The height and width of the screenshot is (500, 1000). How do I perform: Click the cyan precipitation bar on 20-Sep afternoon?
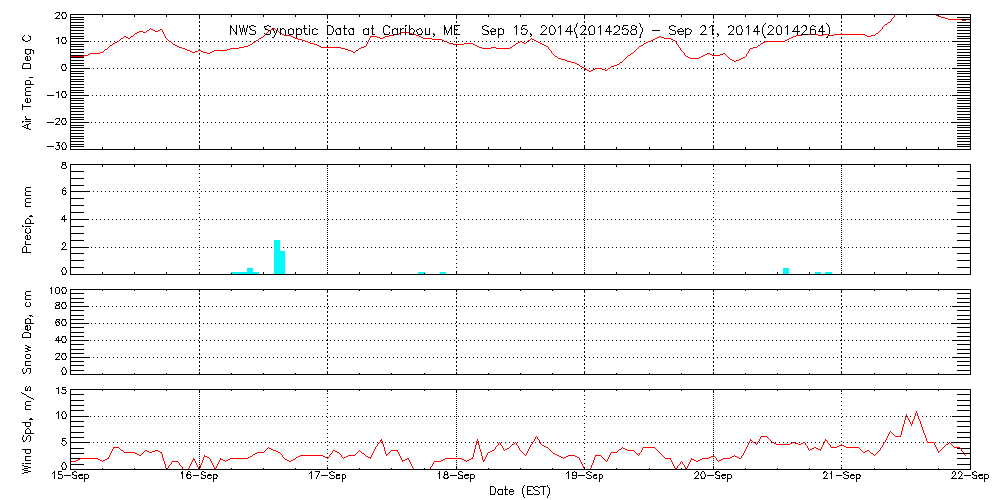(786, 270)
